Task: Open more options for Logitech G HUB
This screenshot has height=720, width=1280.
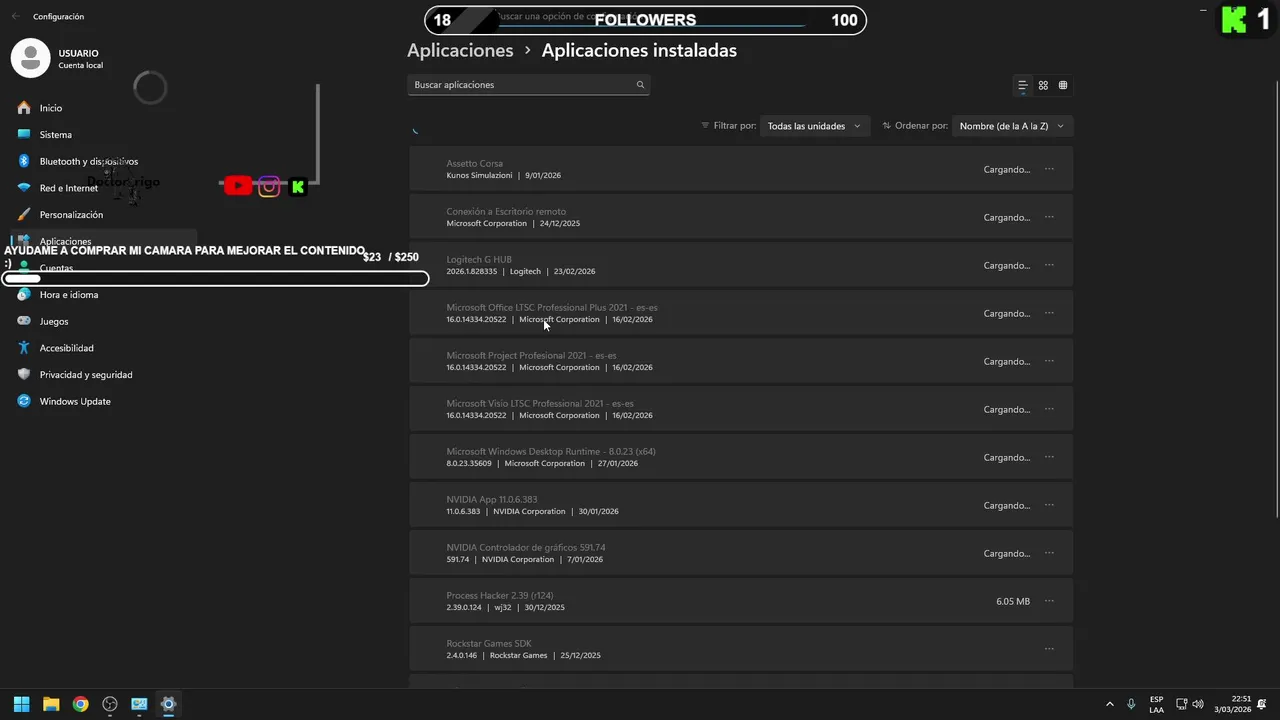Action: click(x=1049, y=265)
